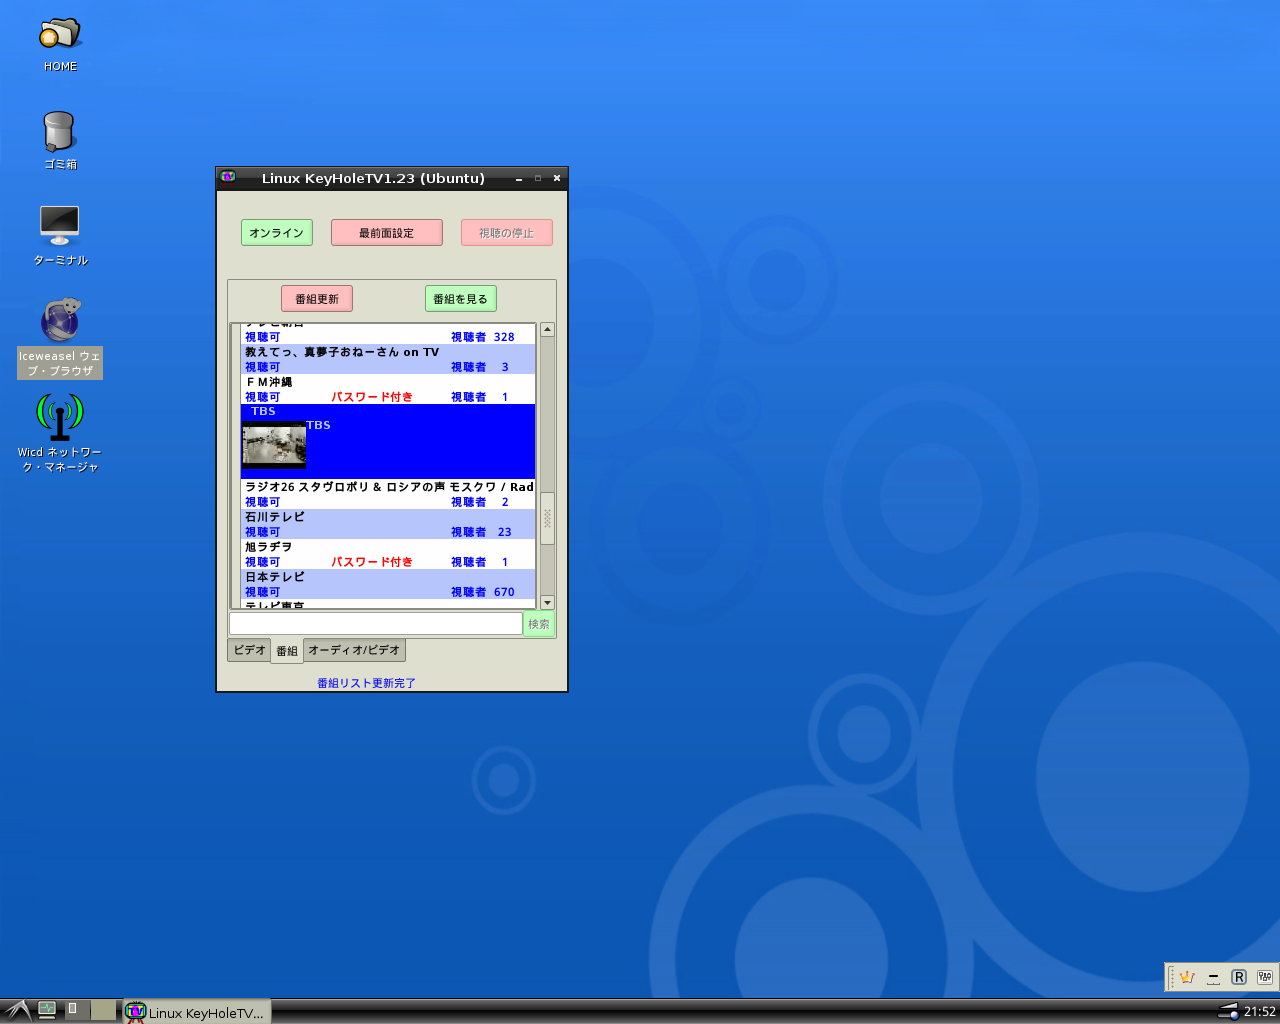Click the channel list scroll-up arrow
The image size is (1280, 1024).
coord(547,330)
